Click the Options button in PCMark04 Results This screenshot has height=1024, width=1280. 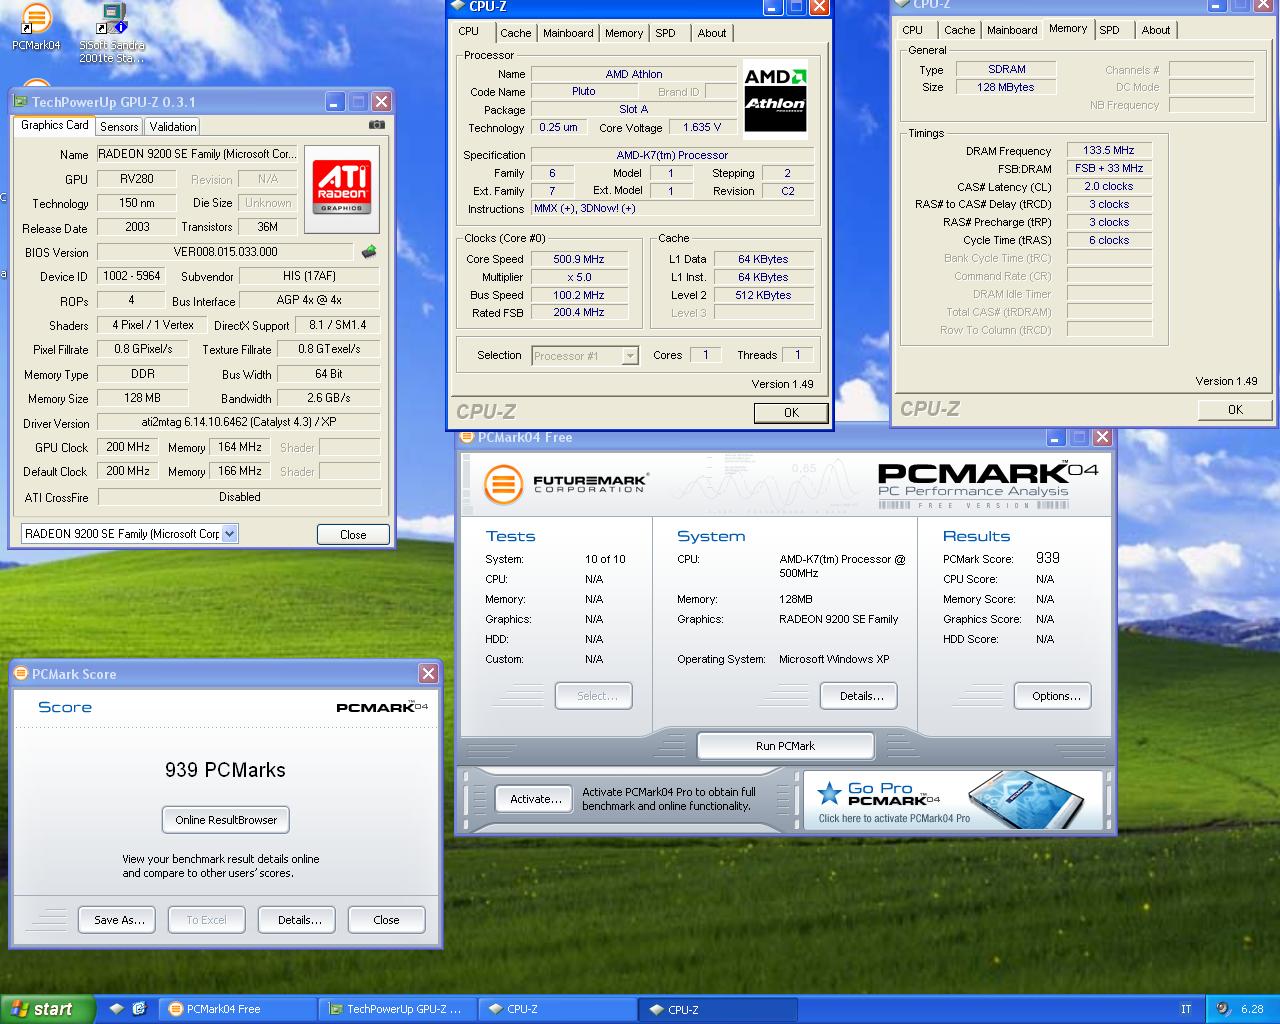[x=1054, y=696]
